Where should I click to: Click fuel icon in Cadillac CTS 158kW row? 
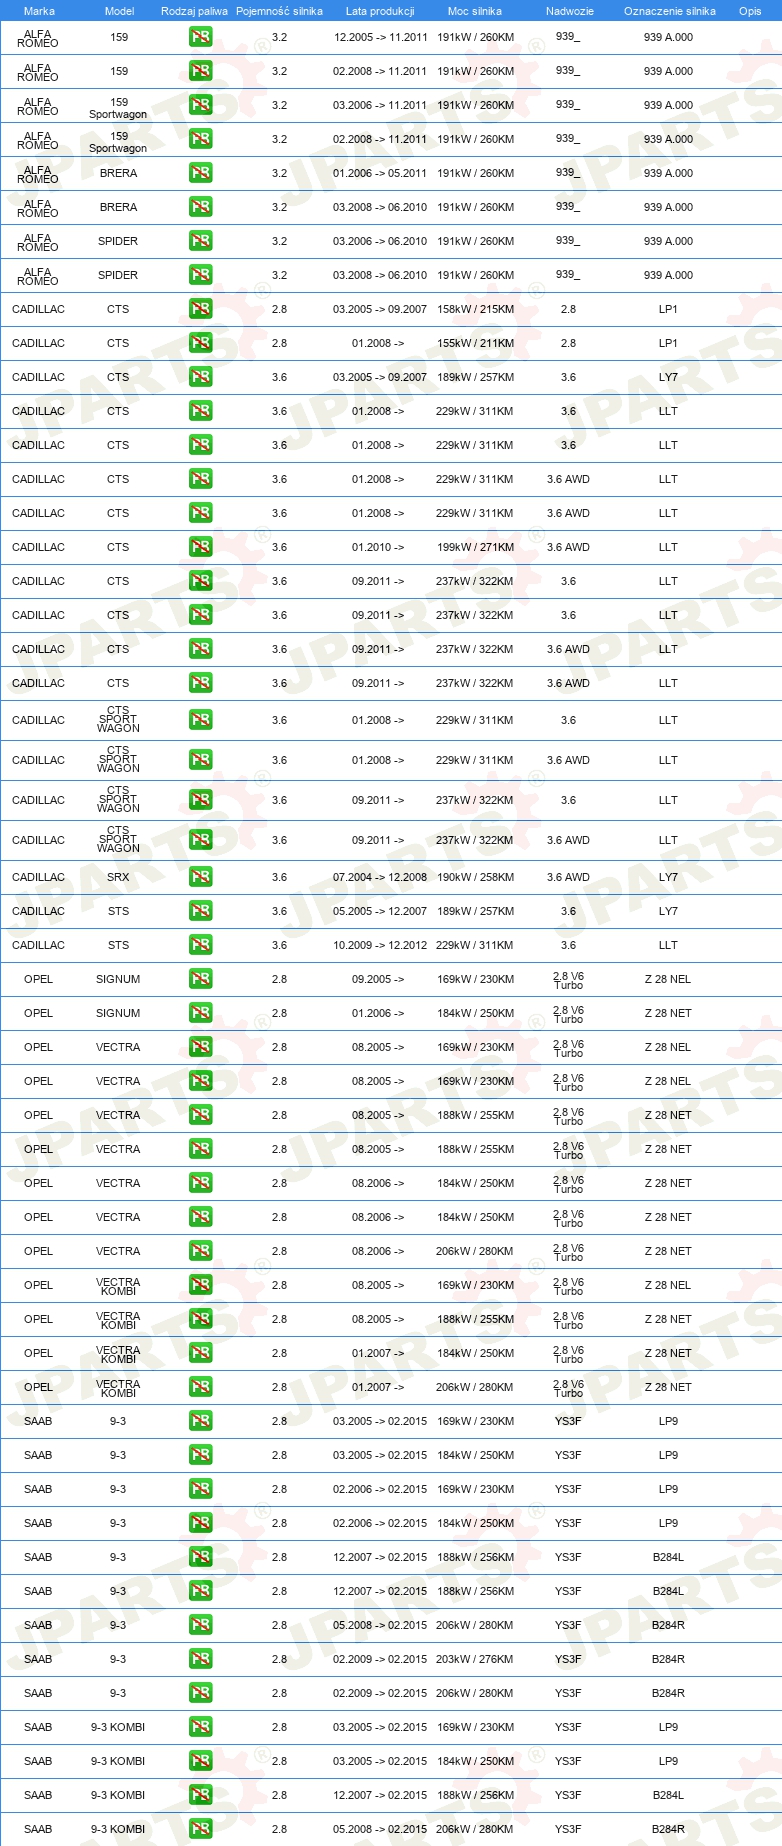[x=200, y=309]
